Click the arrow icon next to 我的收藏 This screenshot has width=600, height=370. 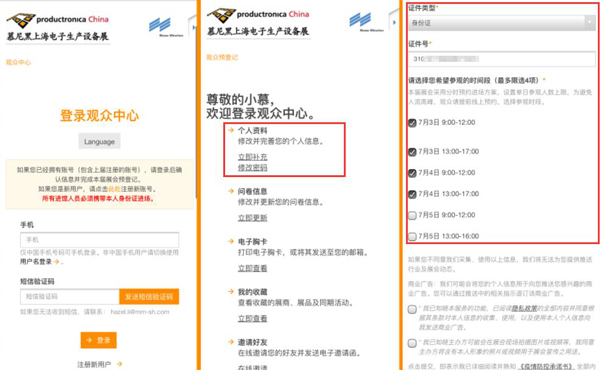click(x=231, y=292)
